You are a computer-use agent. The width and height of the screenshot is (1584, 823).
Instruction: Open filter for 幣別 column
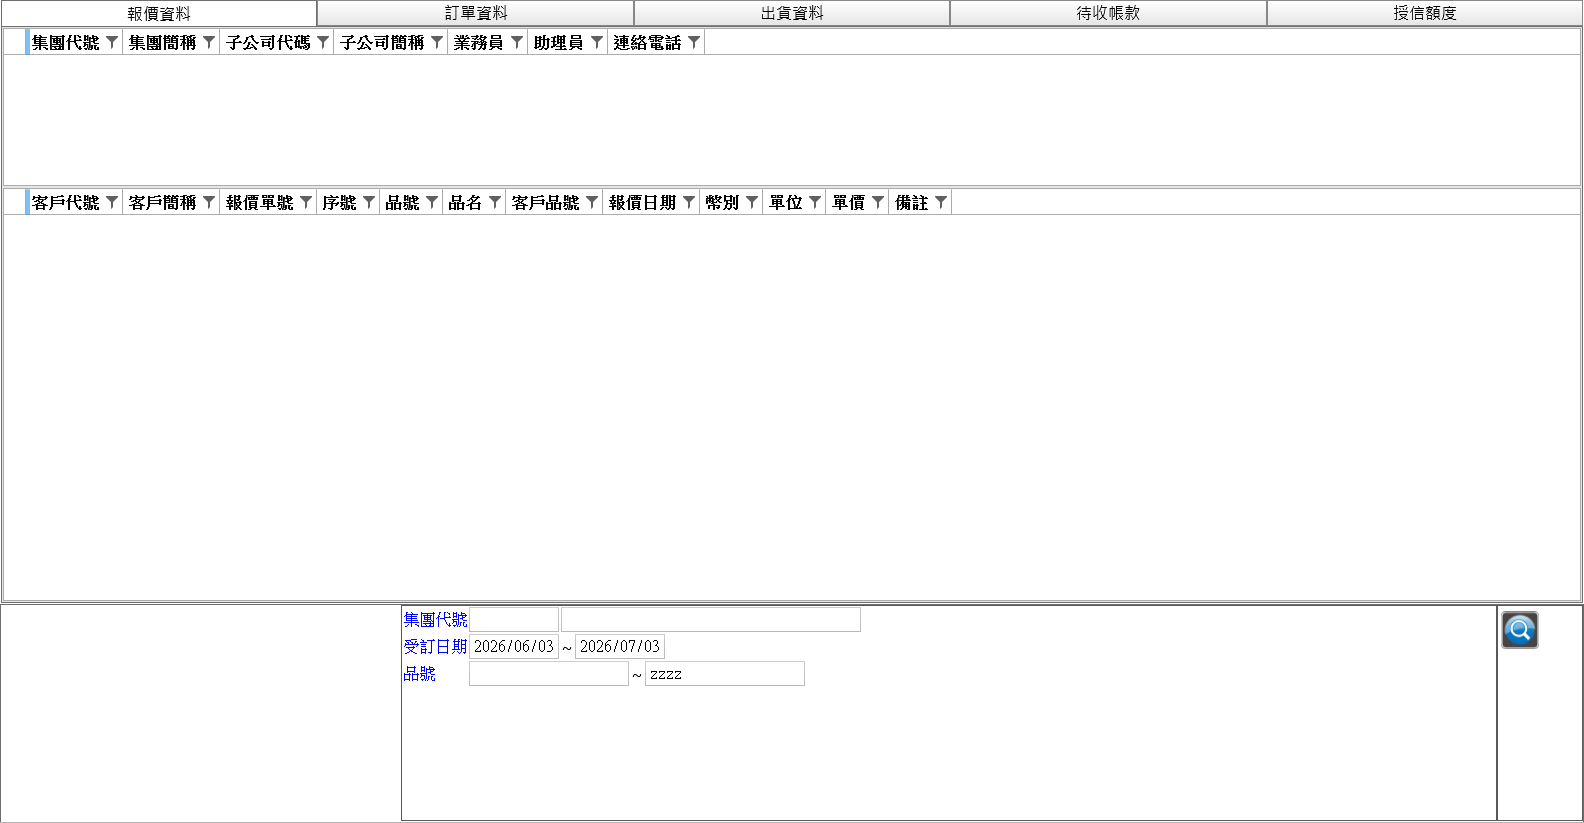tap(752, 202)
